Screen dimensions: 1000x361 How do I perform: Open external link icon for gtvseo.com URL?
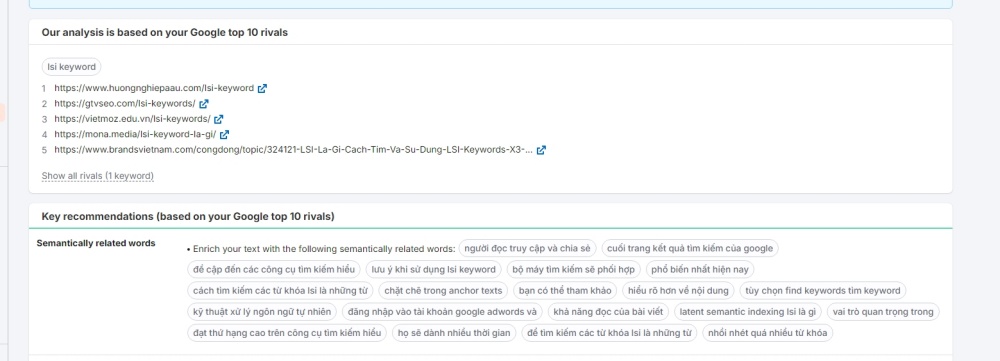(x=204, y=103)
